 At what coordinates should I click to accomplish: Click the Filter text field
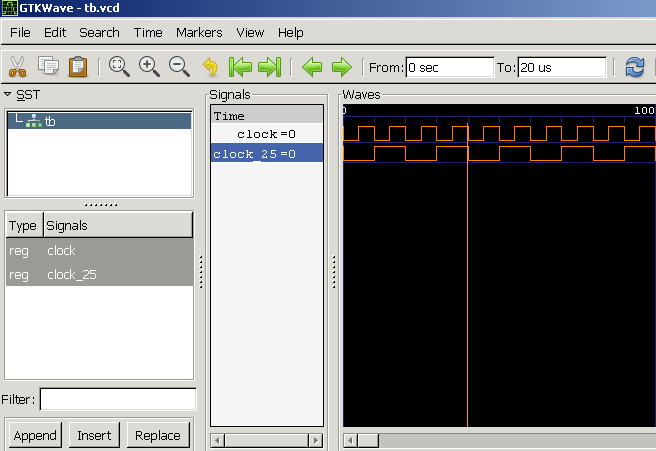pyautogui.click(x=118, y=399)
